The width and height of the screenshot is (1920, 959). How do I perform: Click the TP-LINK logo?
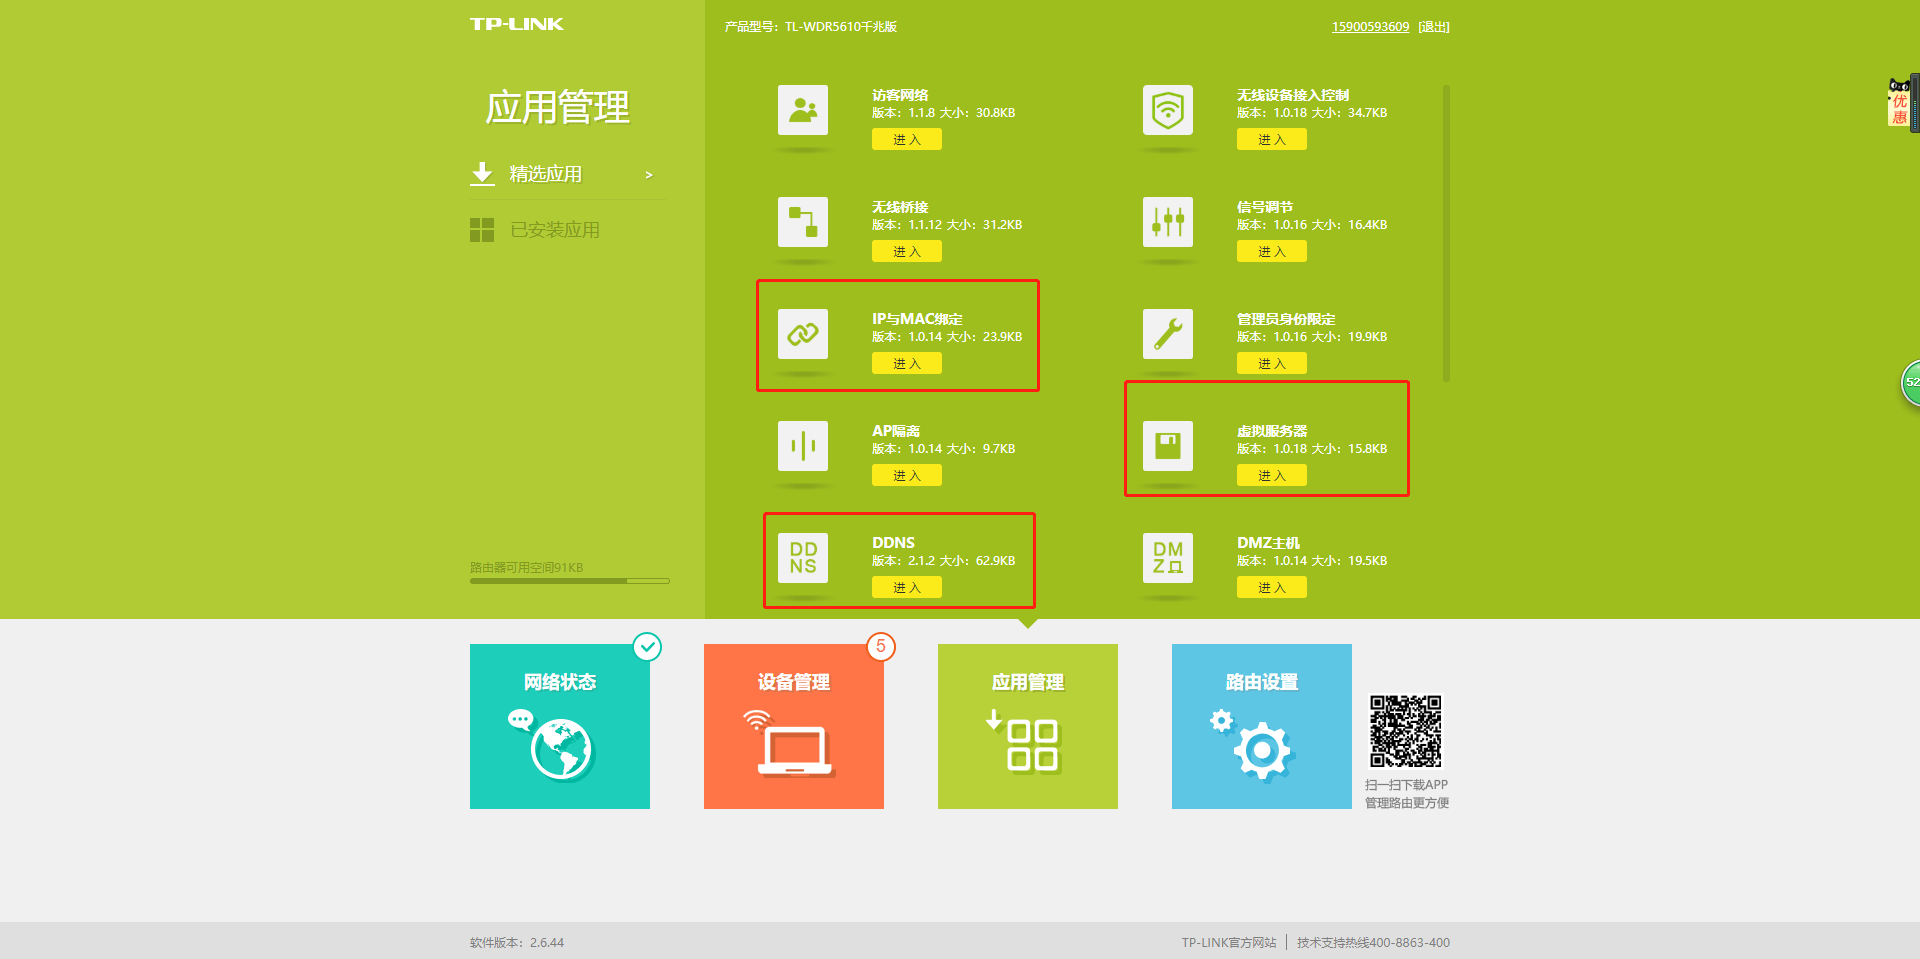coord(517,24)
